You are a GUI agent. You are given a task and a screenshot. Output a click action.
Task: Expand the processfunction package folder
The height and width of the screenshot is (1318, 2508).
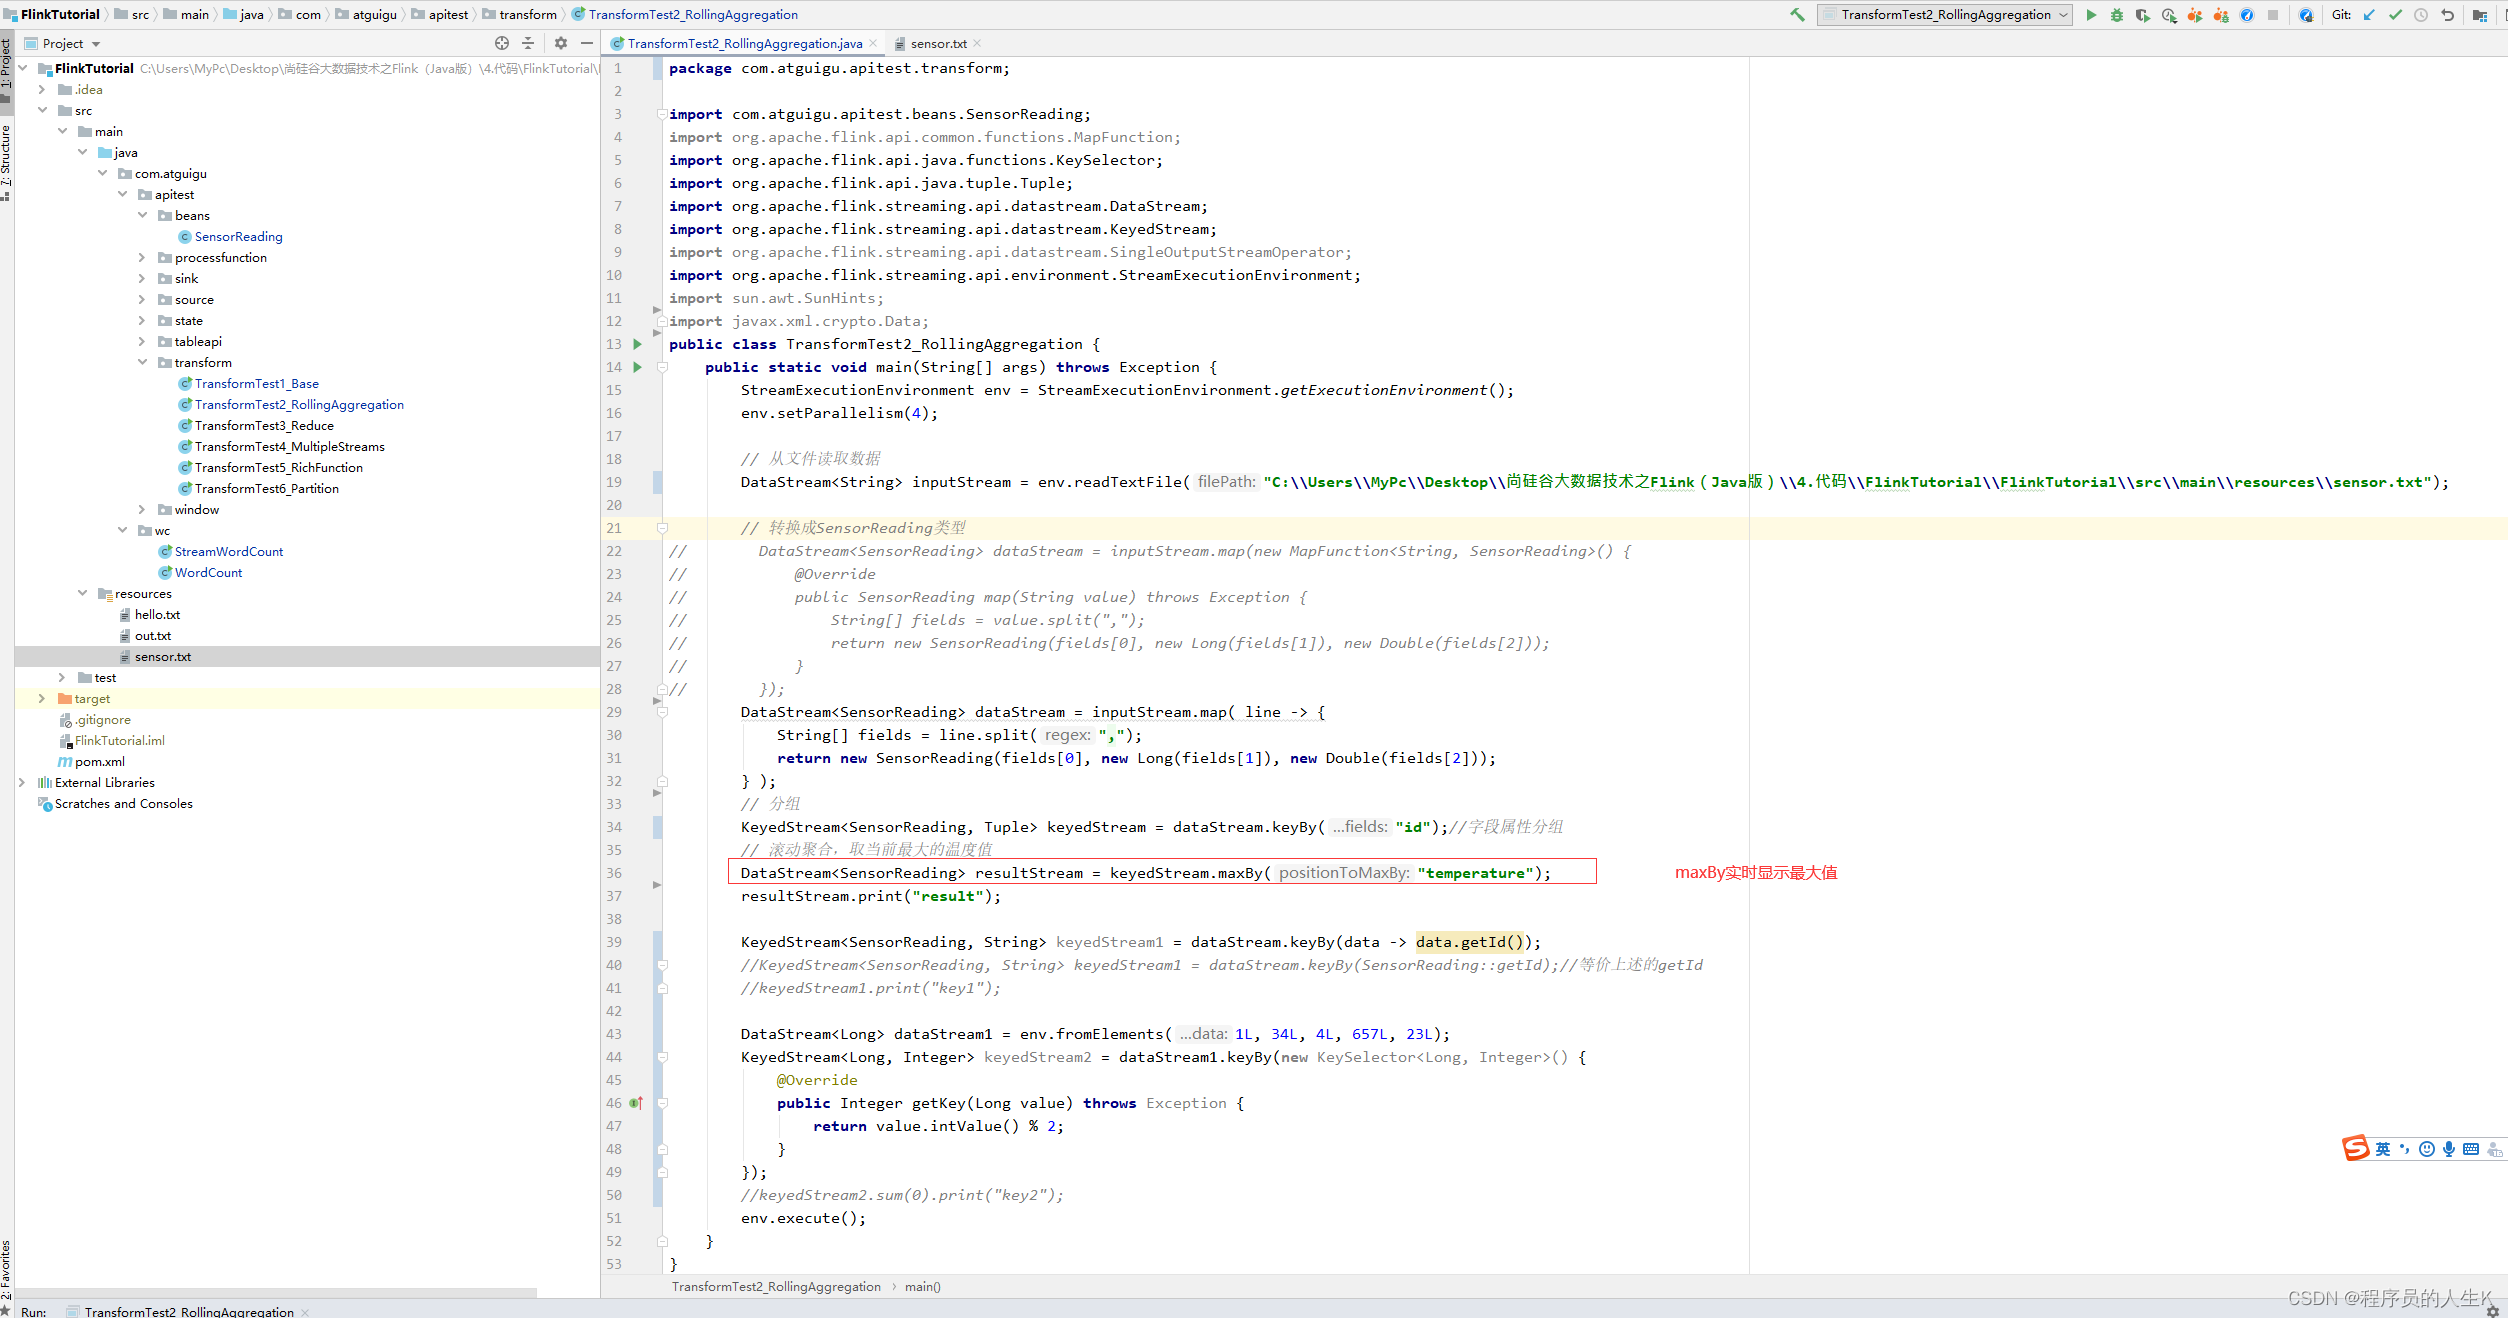click(142, 258)
